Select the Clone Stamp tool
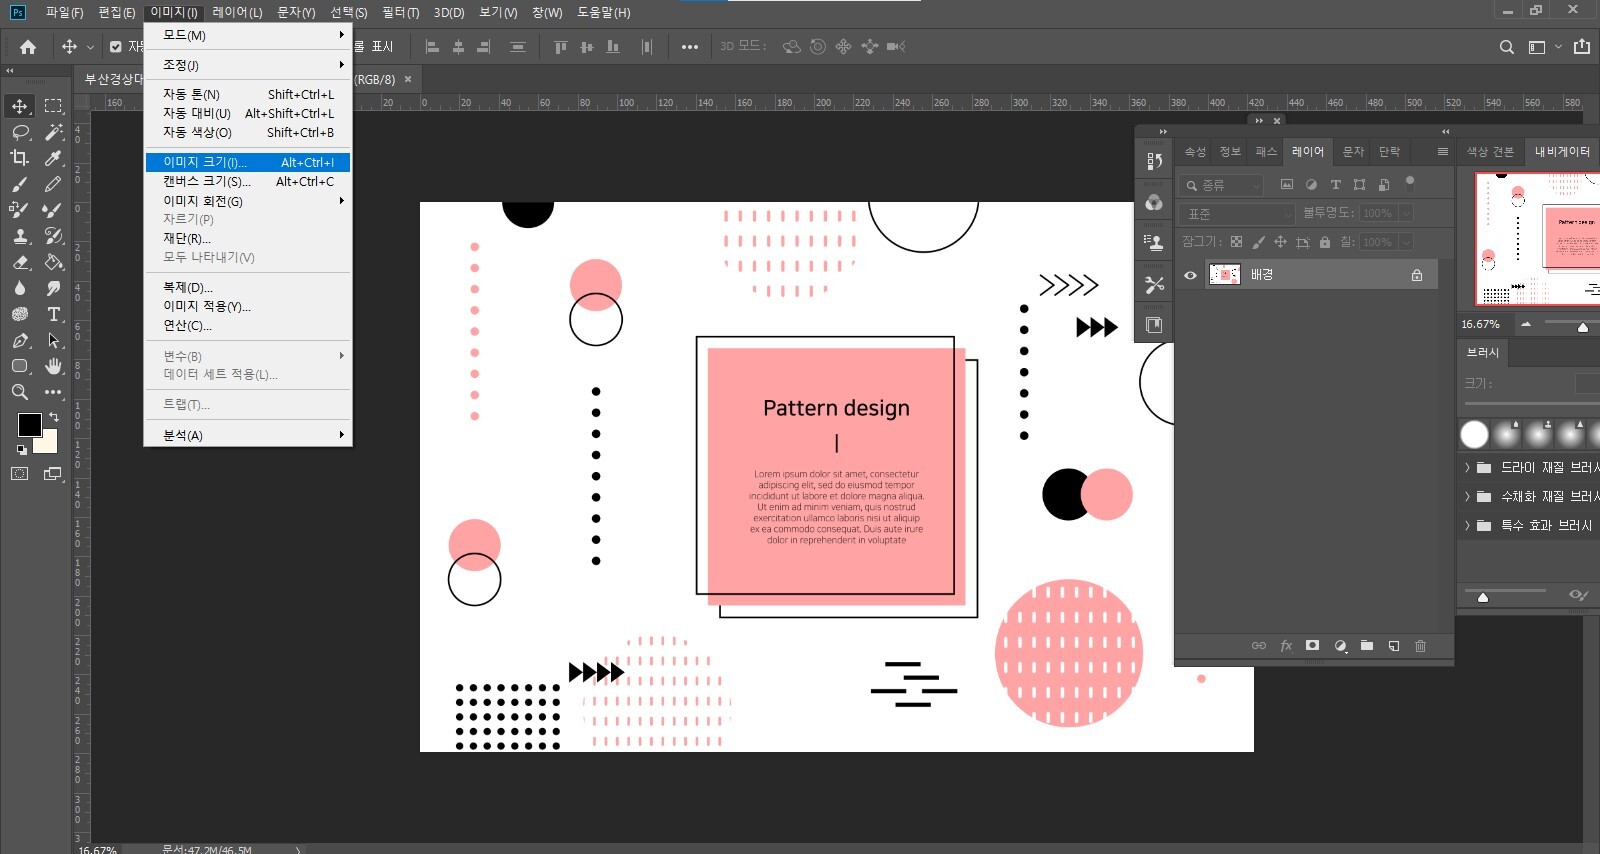Viewport: 1600px width, 854px height. [20, 236]
